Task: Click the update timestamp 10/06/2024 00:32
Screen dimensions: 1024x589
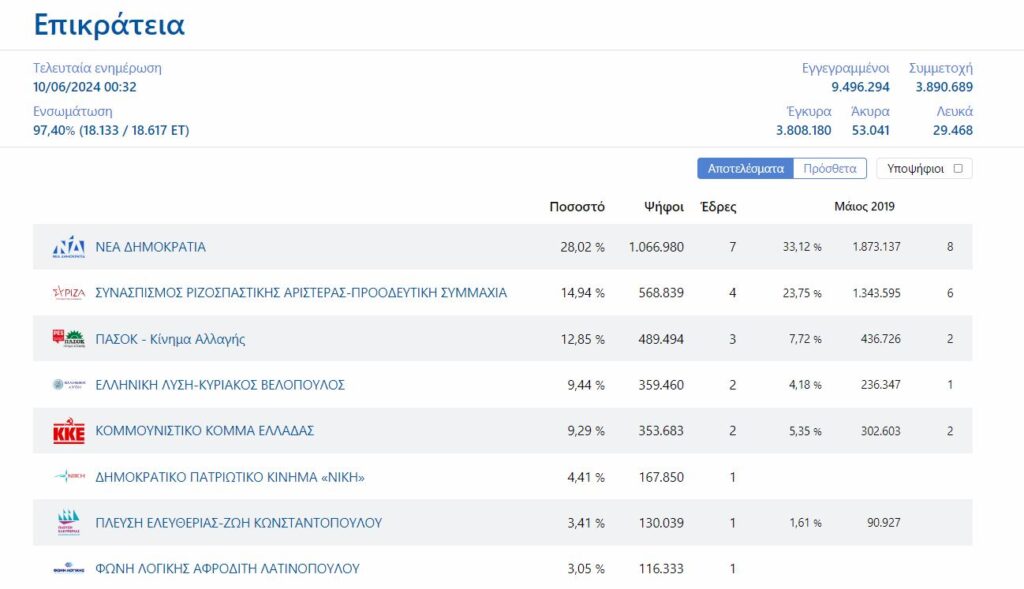Action: pos(85,87)
